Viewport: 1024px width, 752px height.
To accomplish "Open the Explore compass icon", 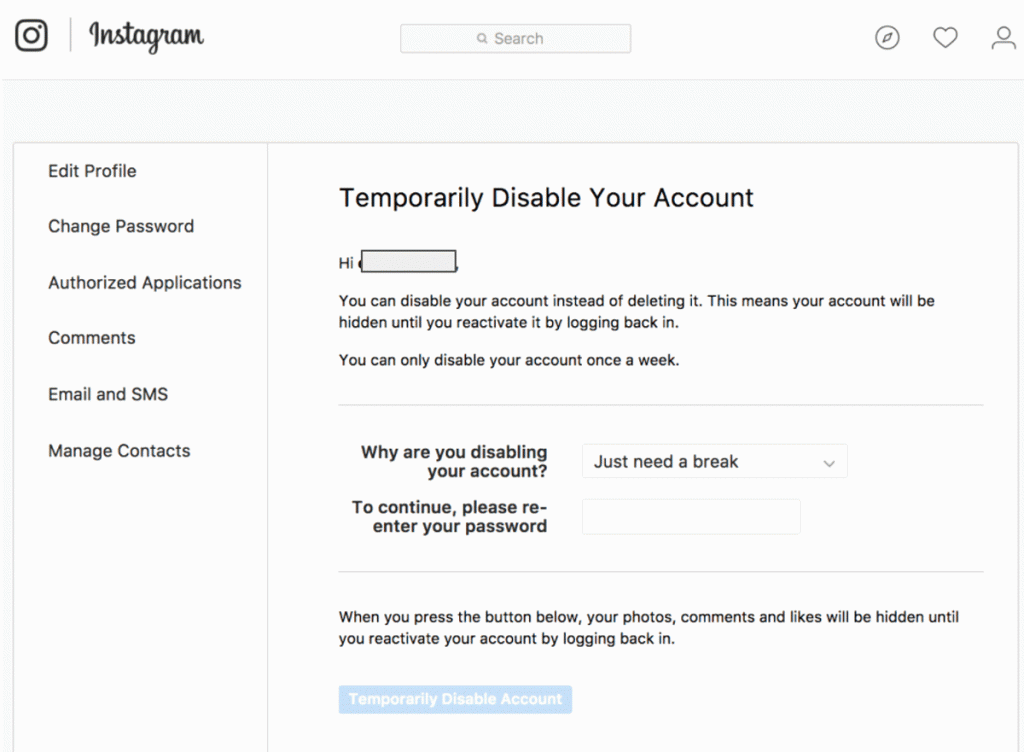I will 887,38.
